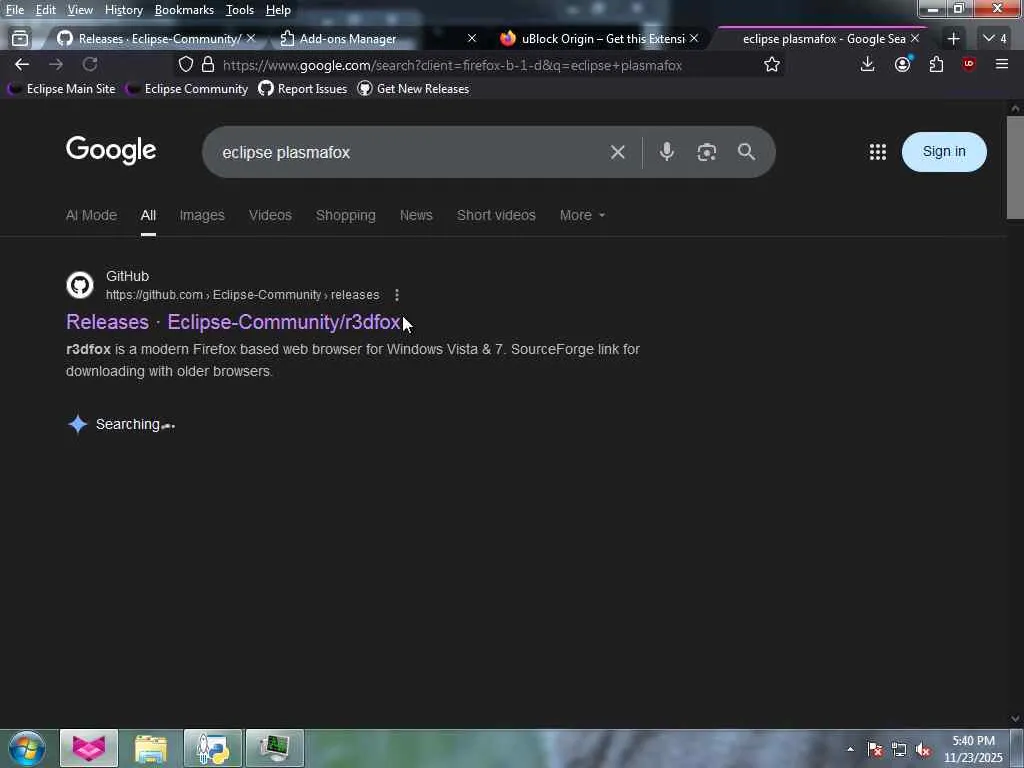Click the Google logo
Viewport: 1024px width, 768px height.
pyautogui.click(x=111, y=150)
